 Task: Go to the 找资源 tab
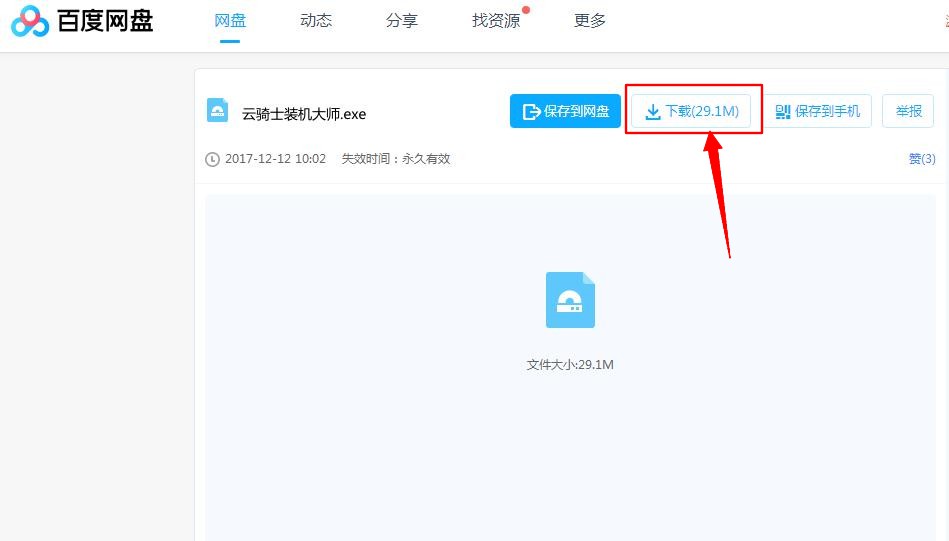click(x=496, y=21)
